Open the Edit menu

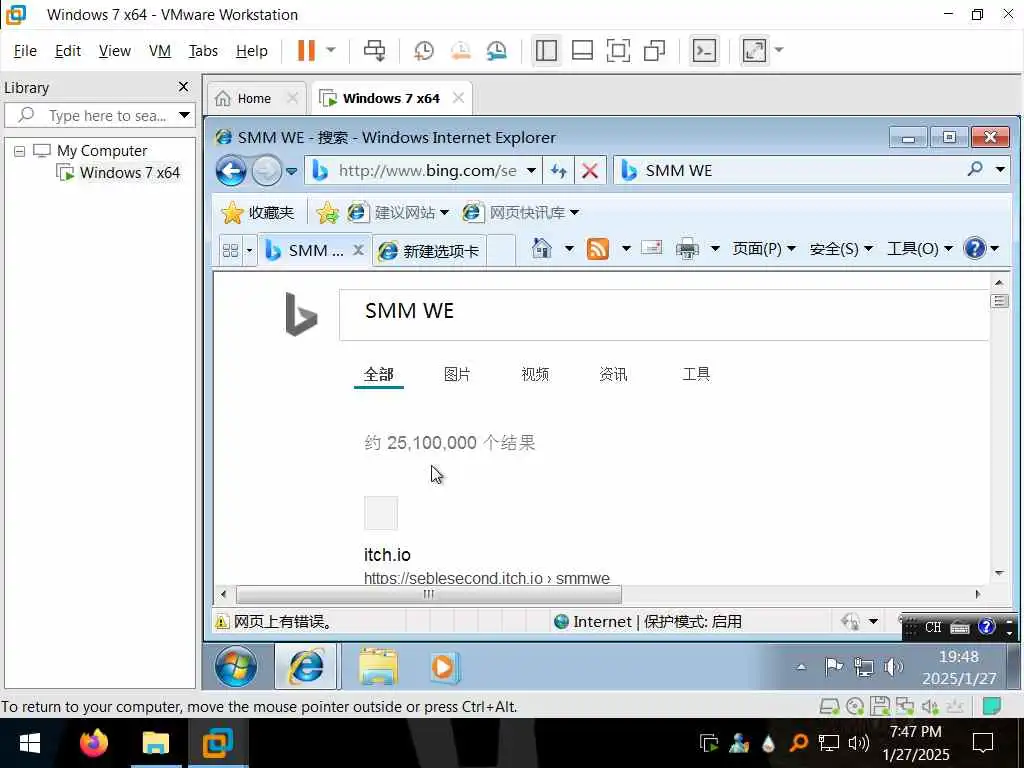point(67,50)
